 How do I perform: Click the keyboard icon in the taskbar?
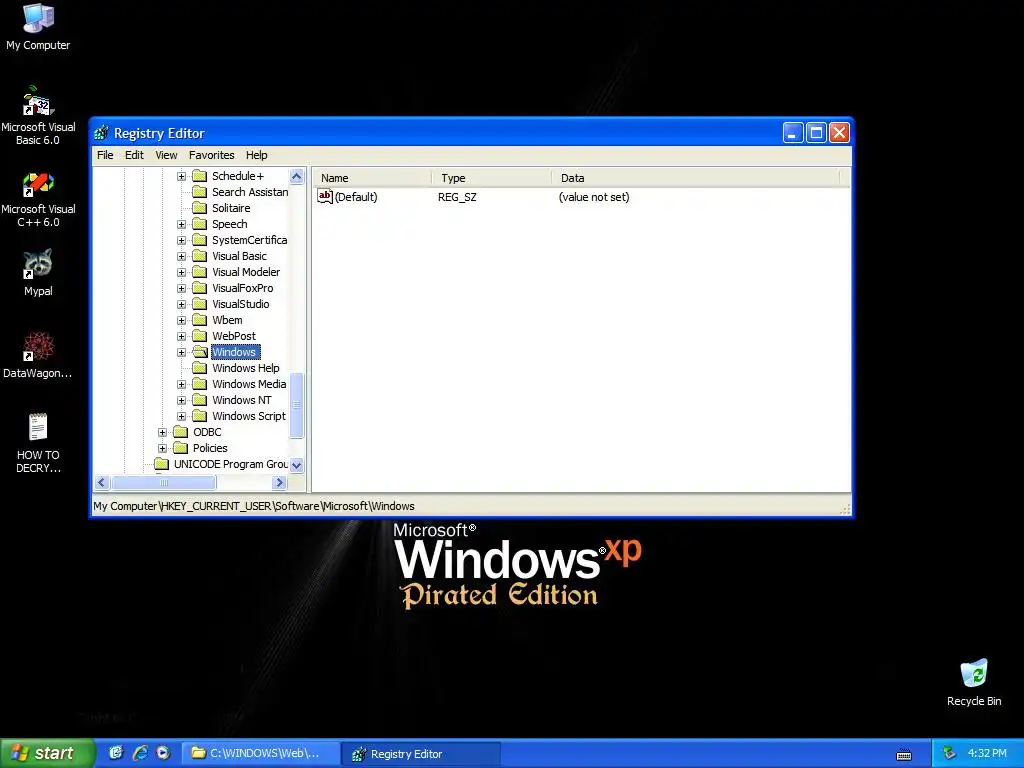point(904,755)
